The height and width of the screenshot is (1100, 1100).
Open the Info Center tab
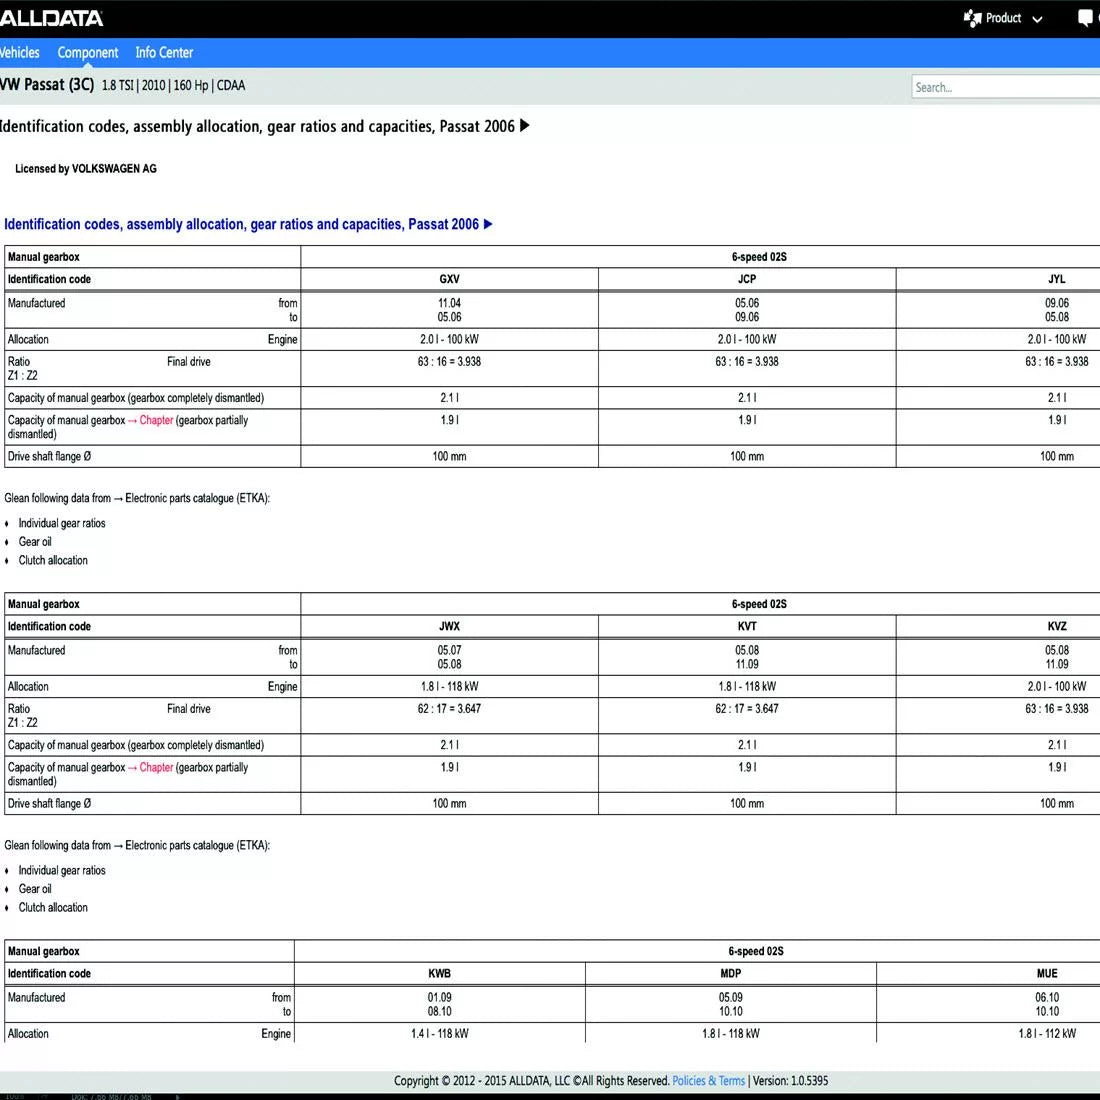click(x=164, y=53)
